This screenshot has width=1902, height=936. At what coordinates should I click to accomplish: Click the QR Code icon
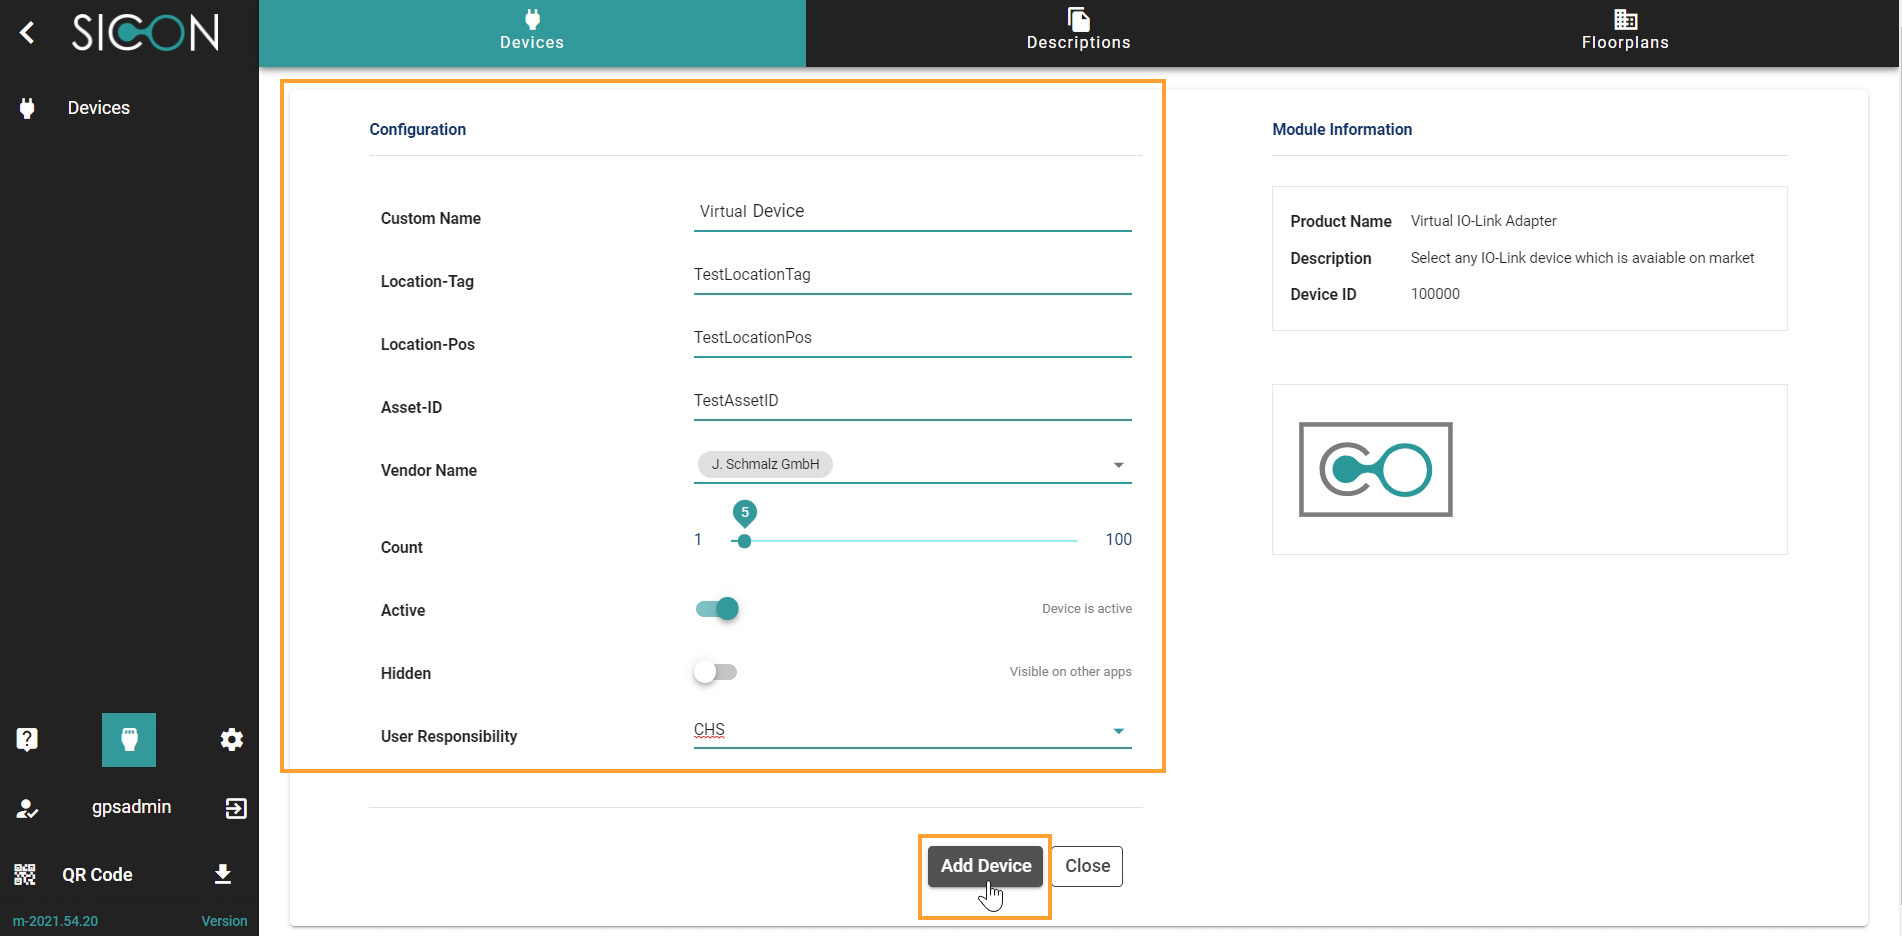25,874
